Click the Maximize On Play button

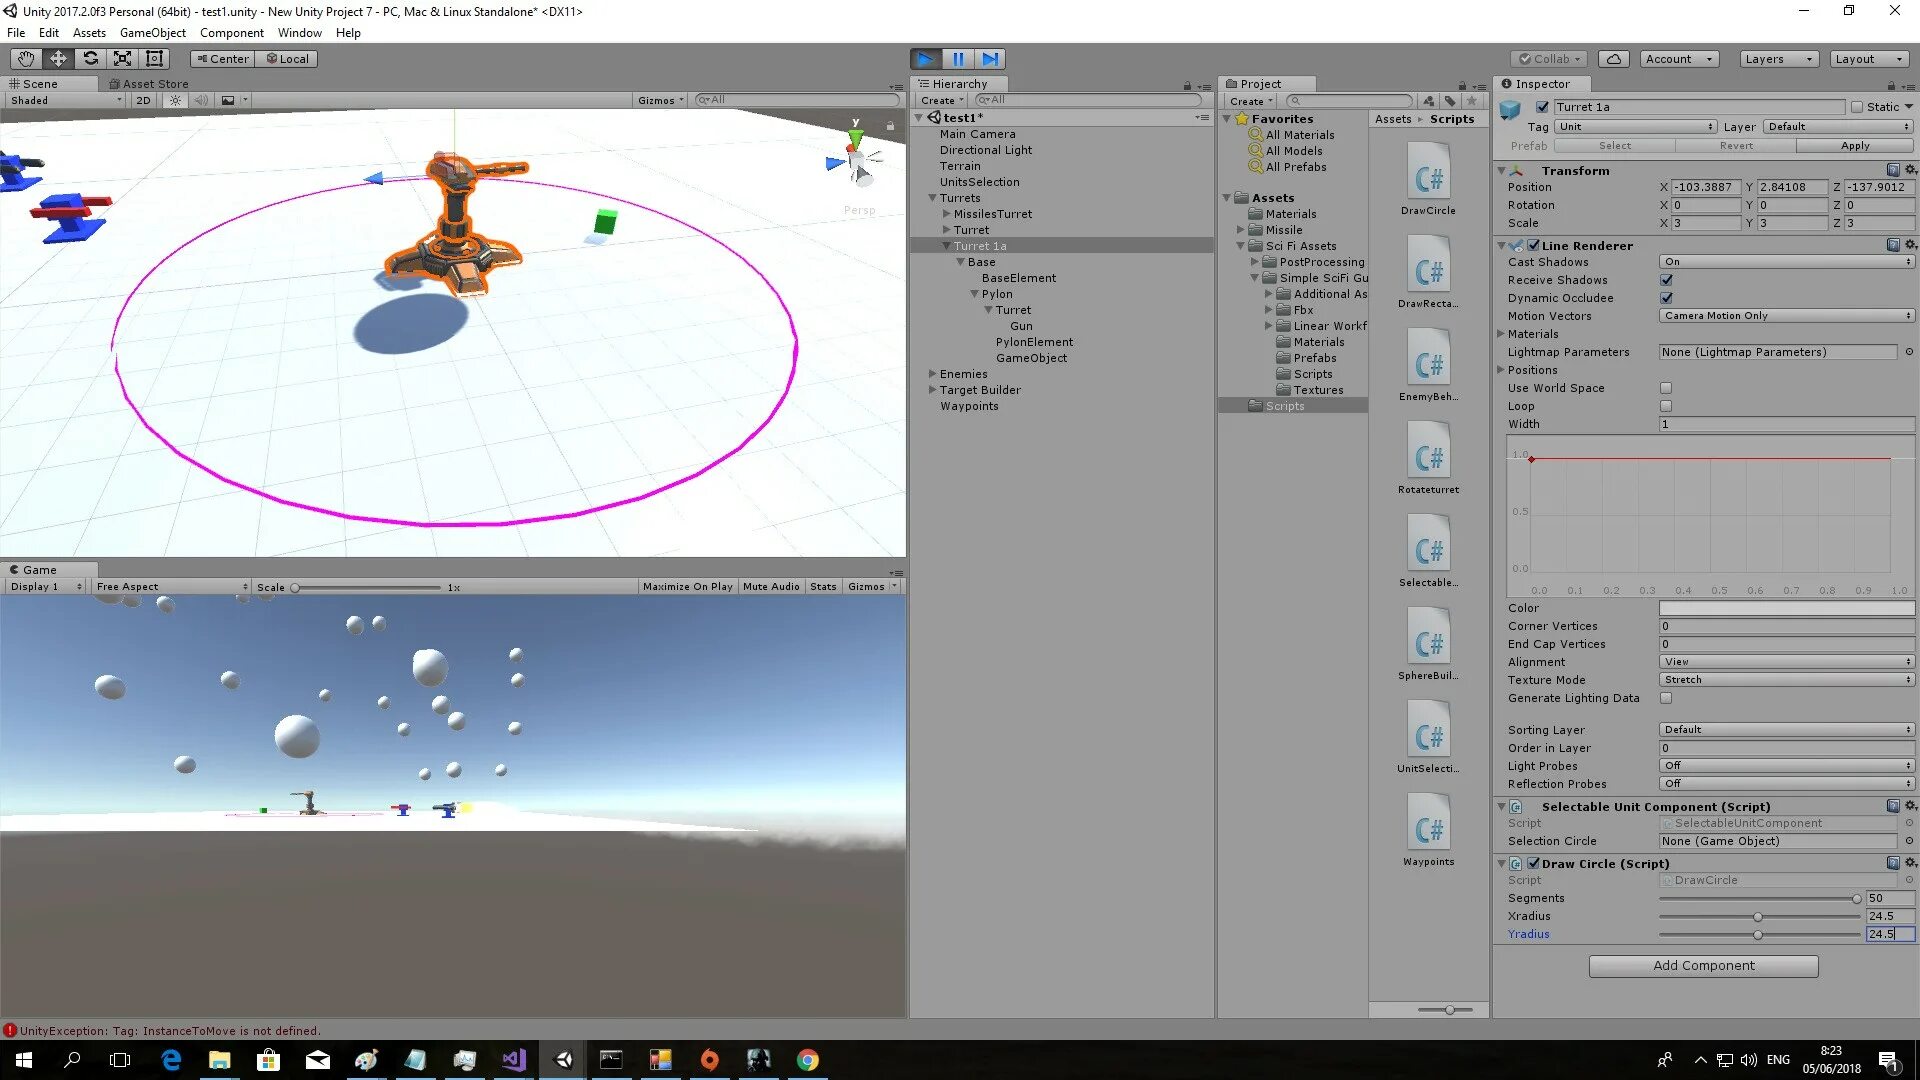click(x=687, y=587)
